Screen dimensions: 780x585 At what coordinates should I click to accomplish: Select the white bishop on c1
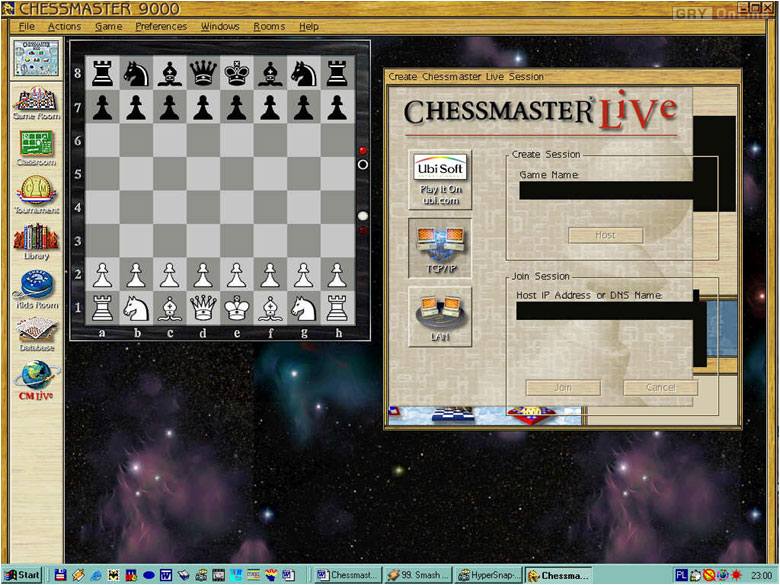tap(170, 308)
